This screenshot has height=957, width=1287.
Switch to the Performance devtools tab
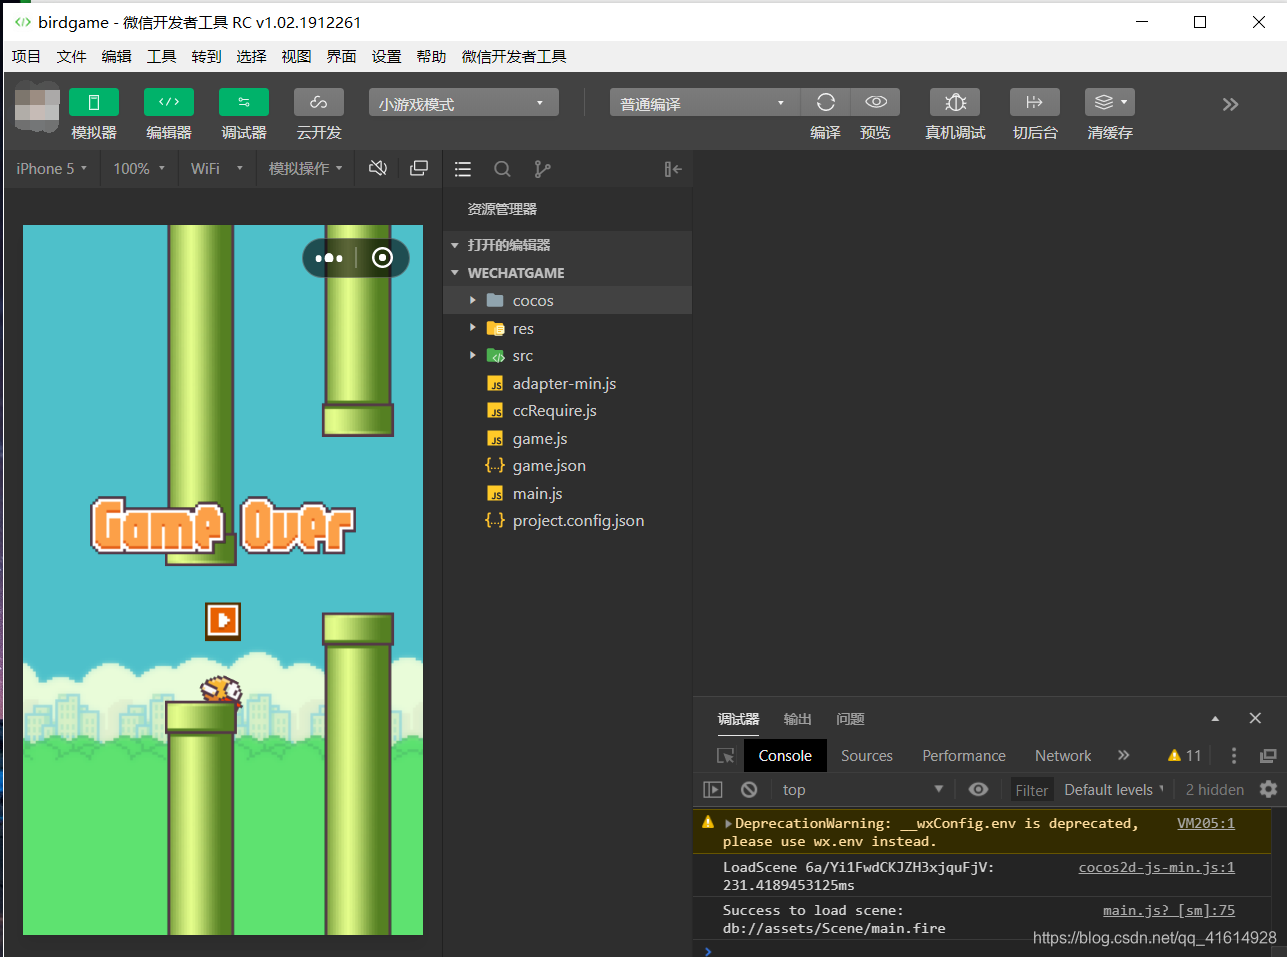964,756
